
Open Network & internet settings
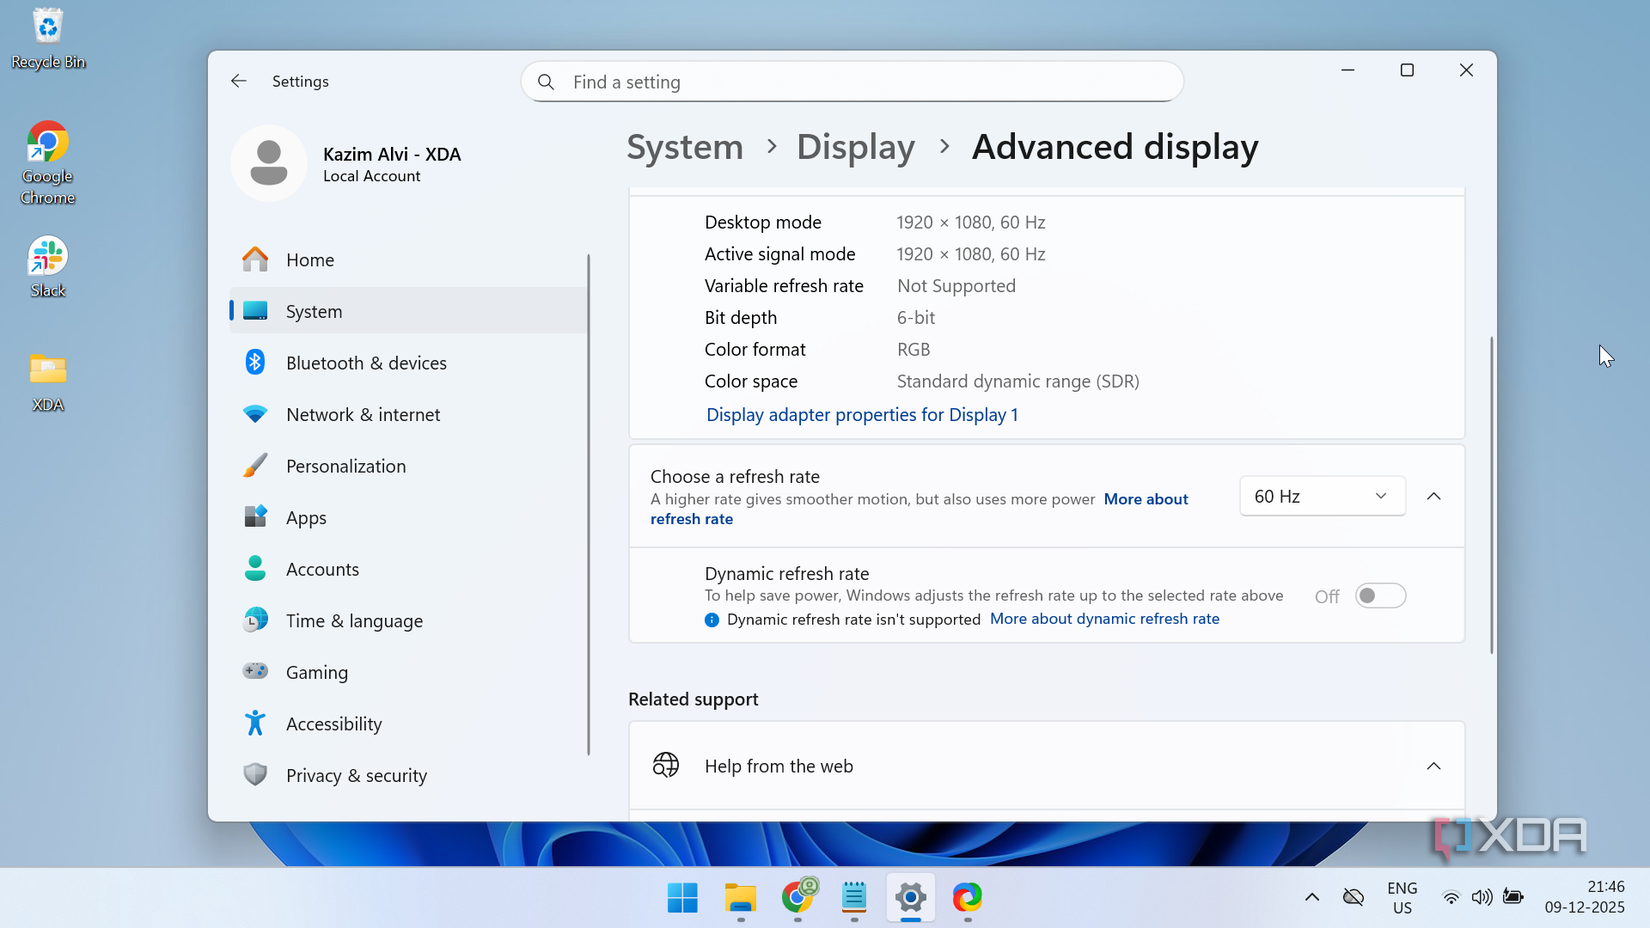pyautogui.click(x=362, y=414)
